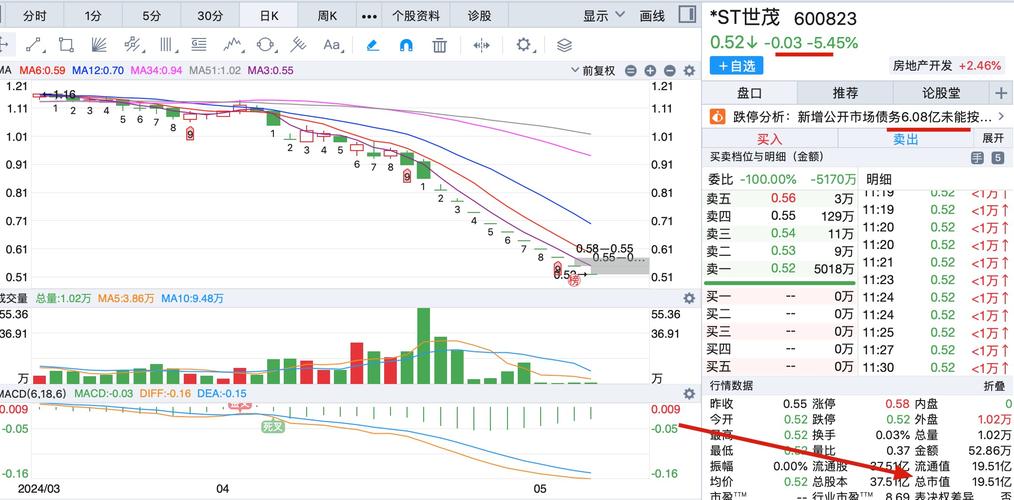Image resolution: width=1014 pixels, height=500 pixels.
Task: Switch to the 论股堂 tab
Action: pos(940,93)
